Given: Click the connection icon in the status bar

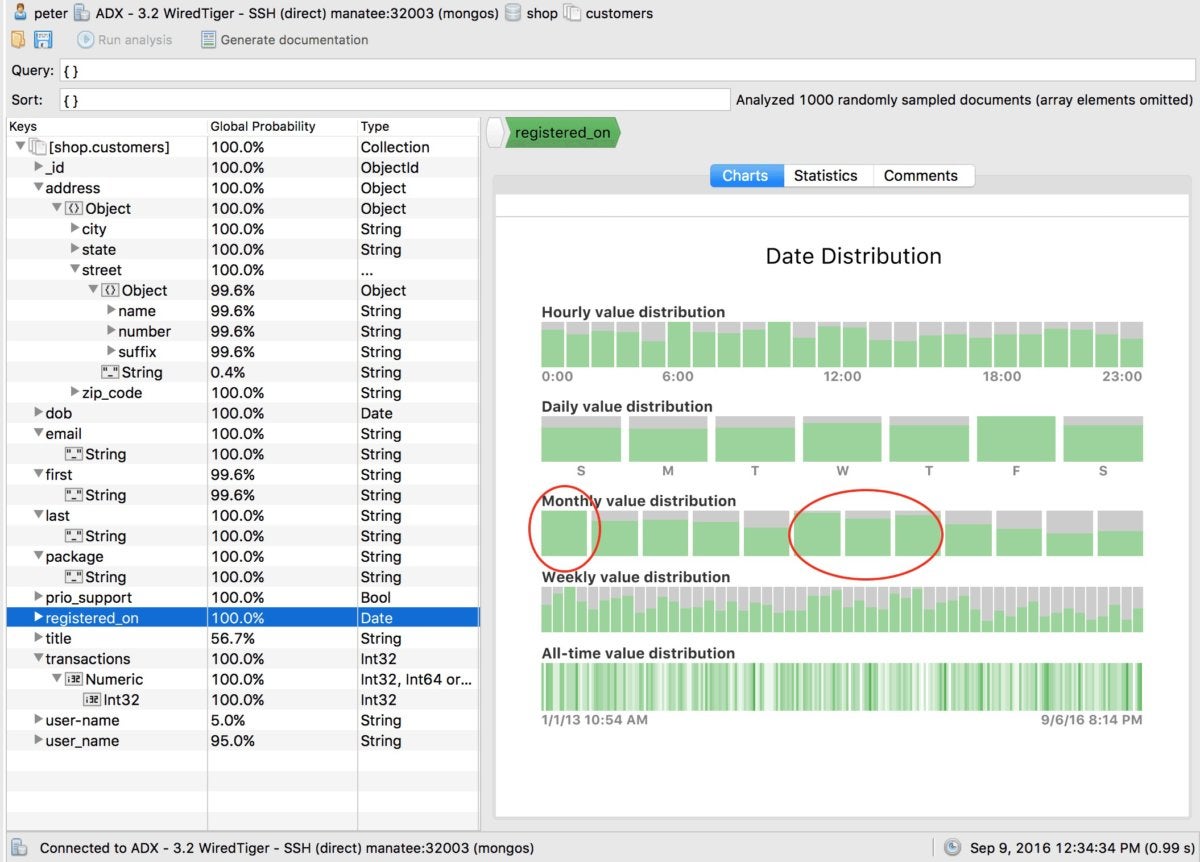Looking at the screenshot, I should (x=19, y=848).
